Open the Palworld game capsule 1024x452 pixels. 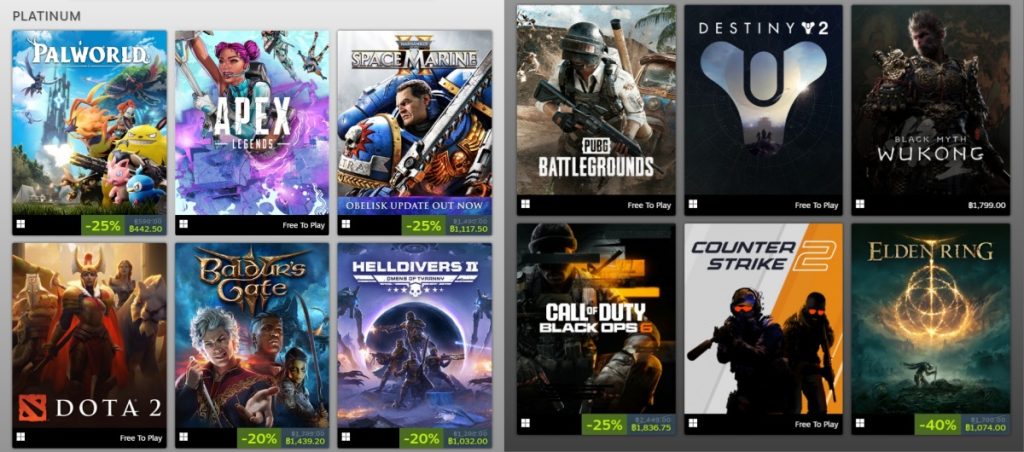[89, 123]
